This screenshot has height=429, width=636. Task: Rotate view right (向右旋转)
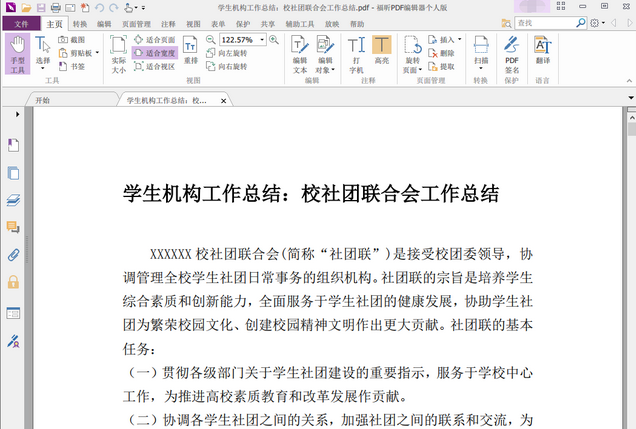pyautogui.click(x=226, y=66)
